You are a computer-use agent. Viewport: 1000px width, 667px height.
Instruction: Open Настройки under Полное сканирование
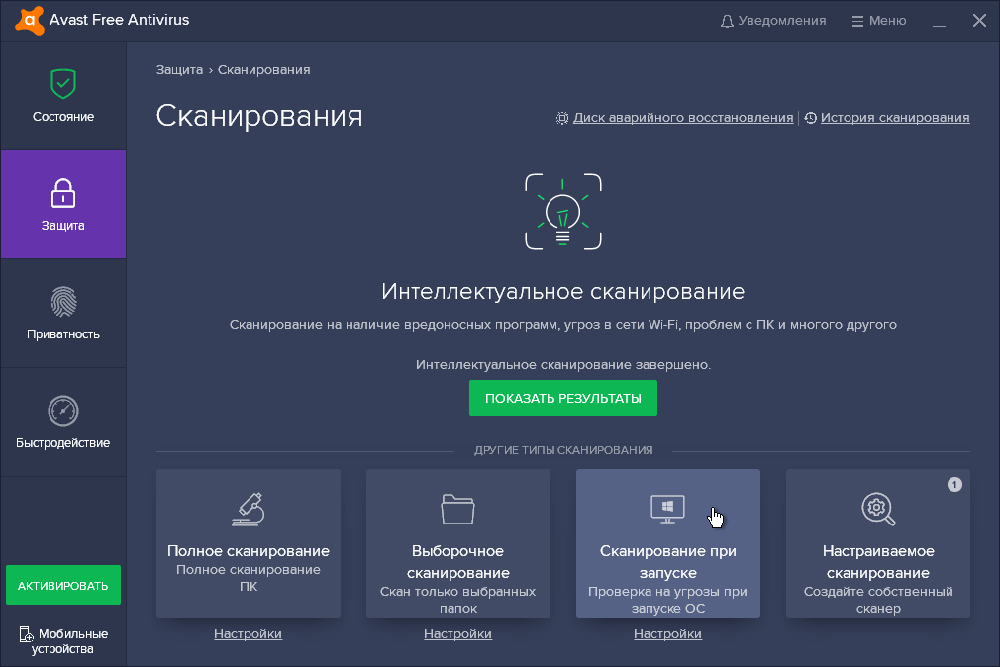[248, 634]
